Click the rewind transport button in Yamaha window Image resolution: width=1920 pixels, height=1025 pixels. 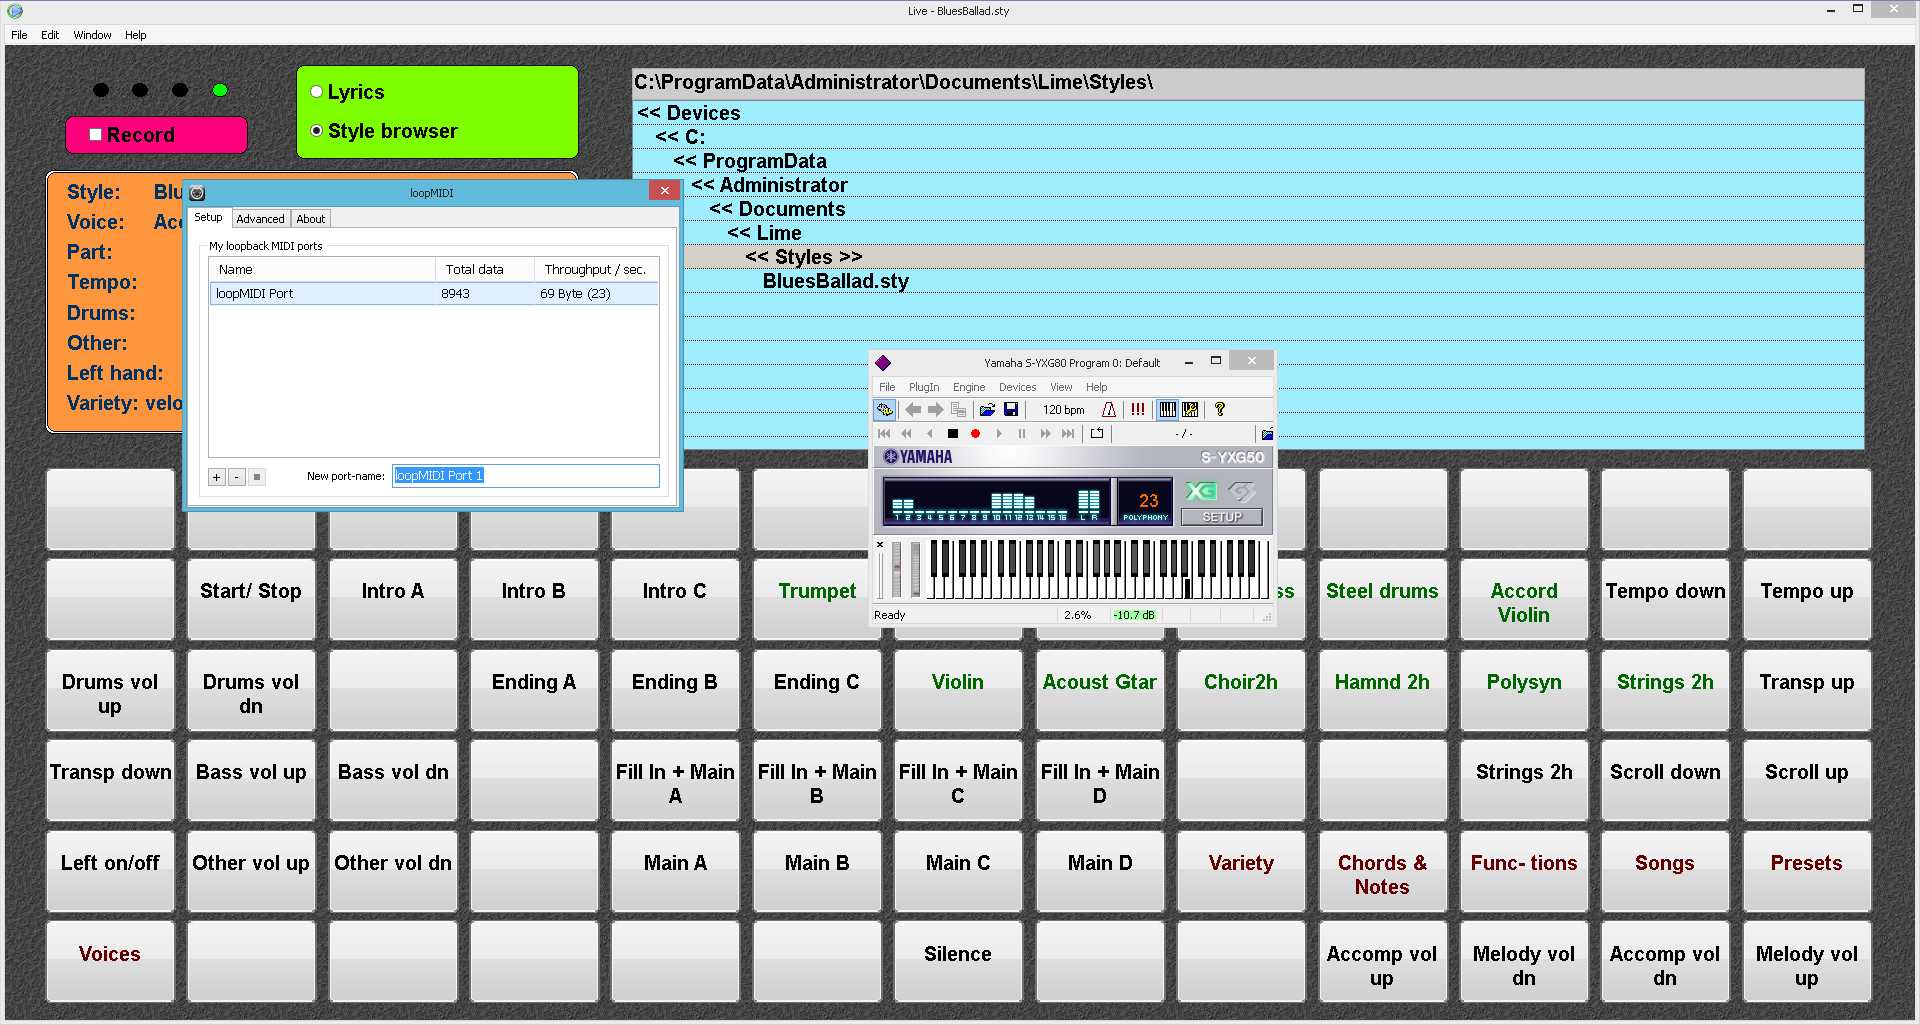[907, 434]
